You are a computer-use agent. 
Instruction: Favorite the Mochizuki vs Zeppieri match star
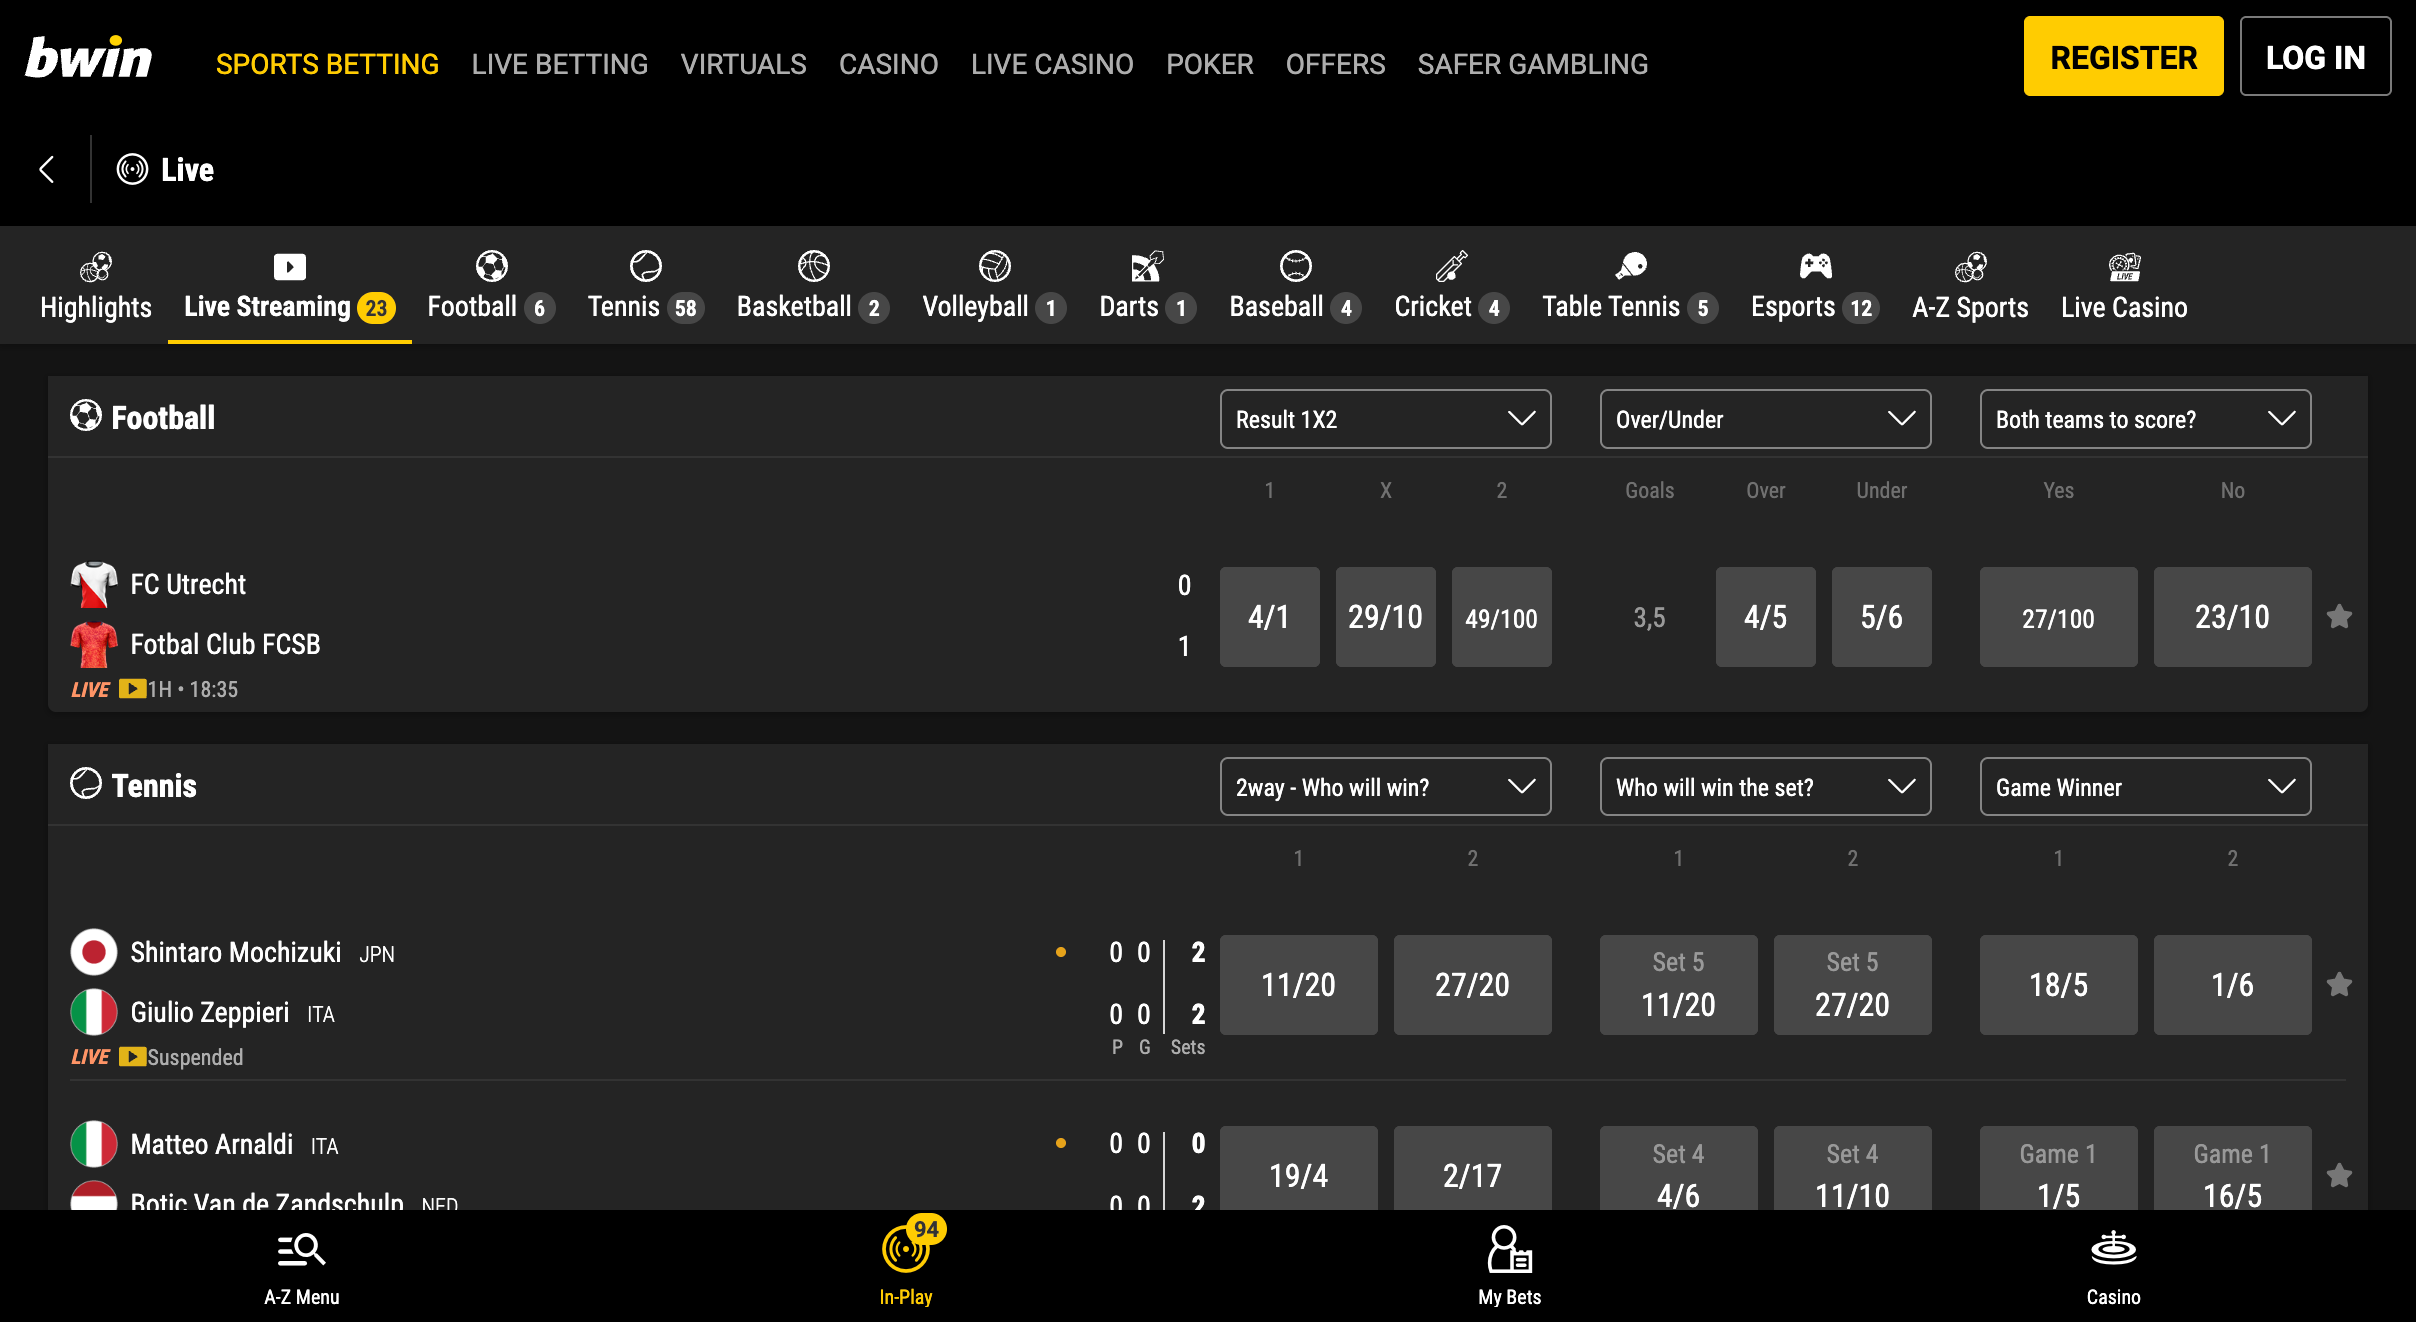pyautogui.click(x=2339, y=985)
